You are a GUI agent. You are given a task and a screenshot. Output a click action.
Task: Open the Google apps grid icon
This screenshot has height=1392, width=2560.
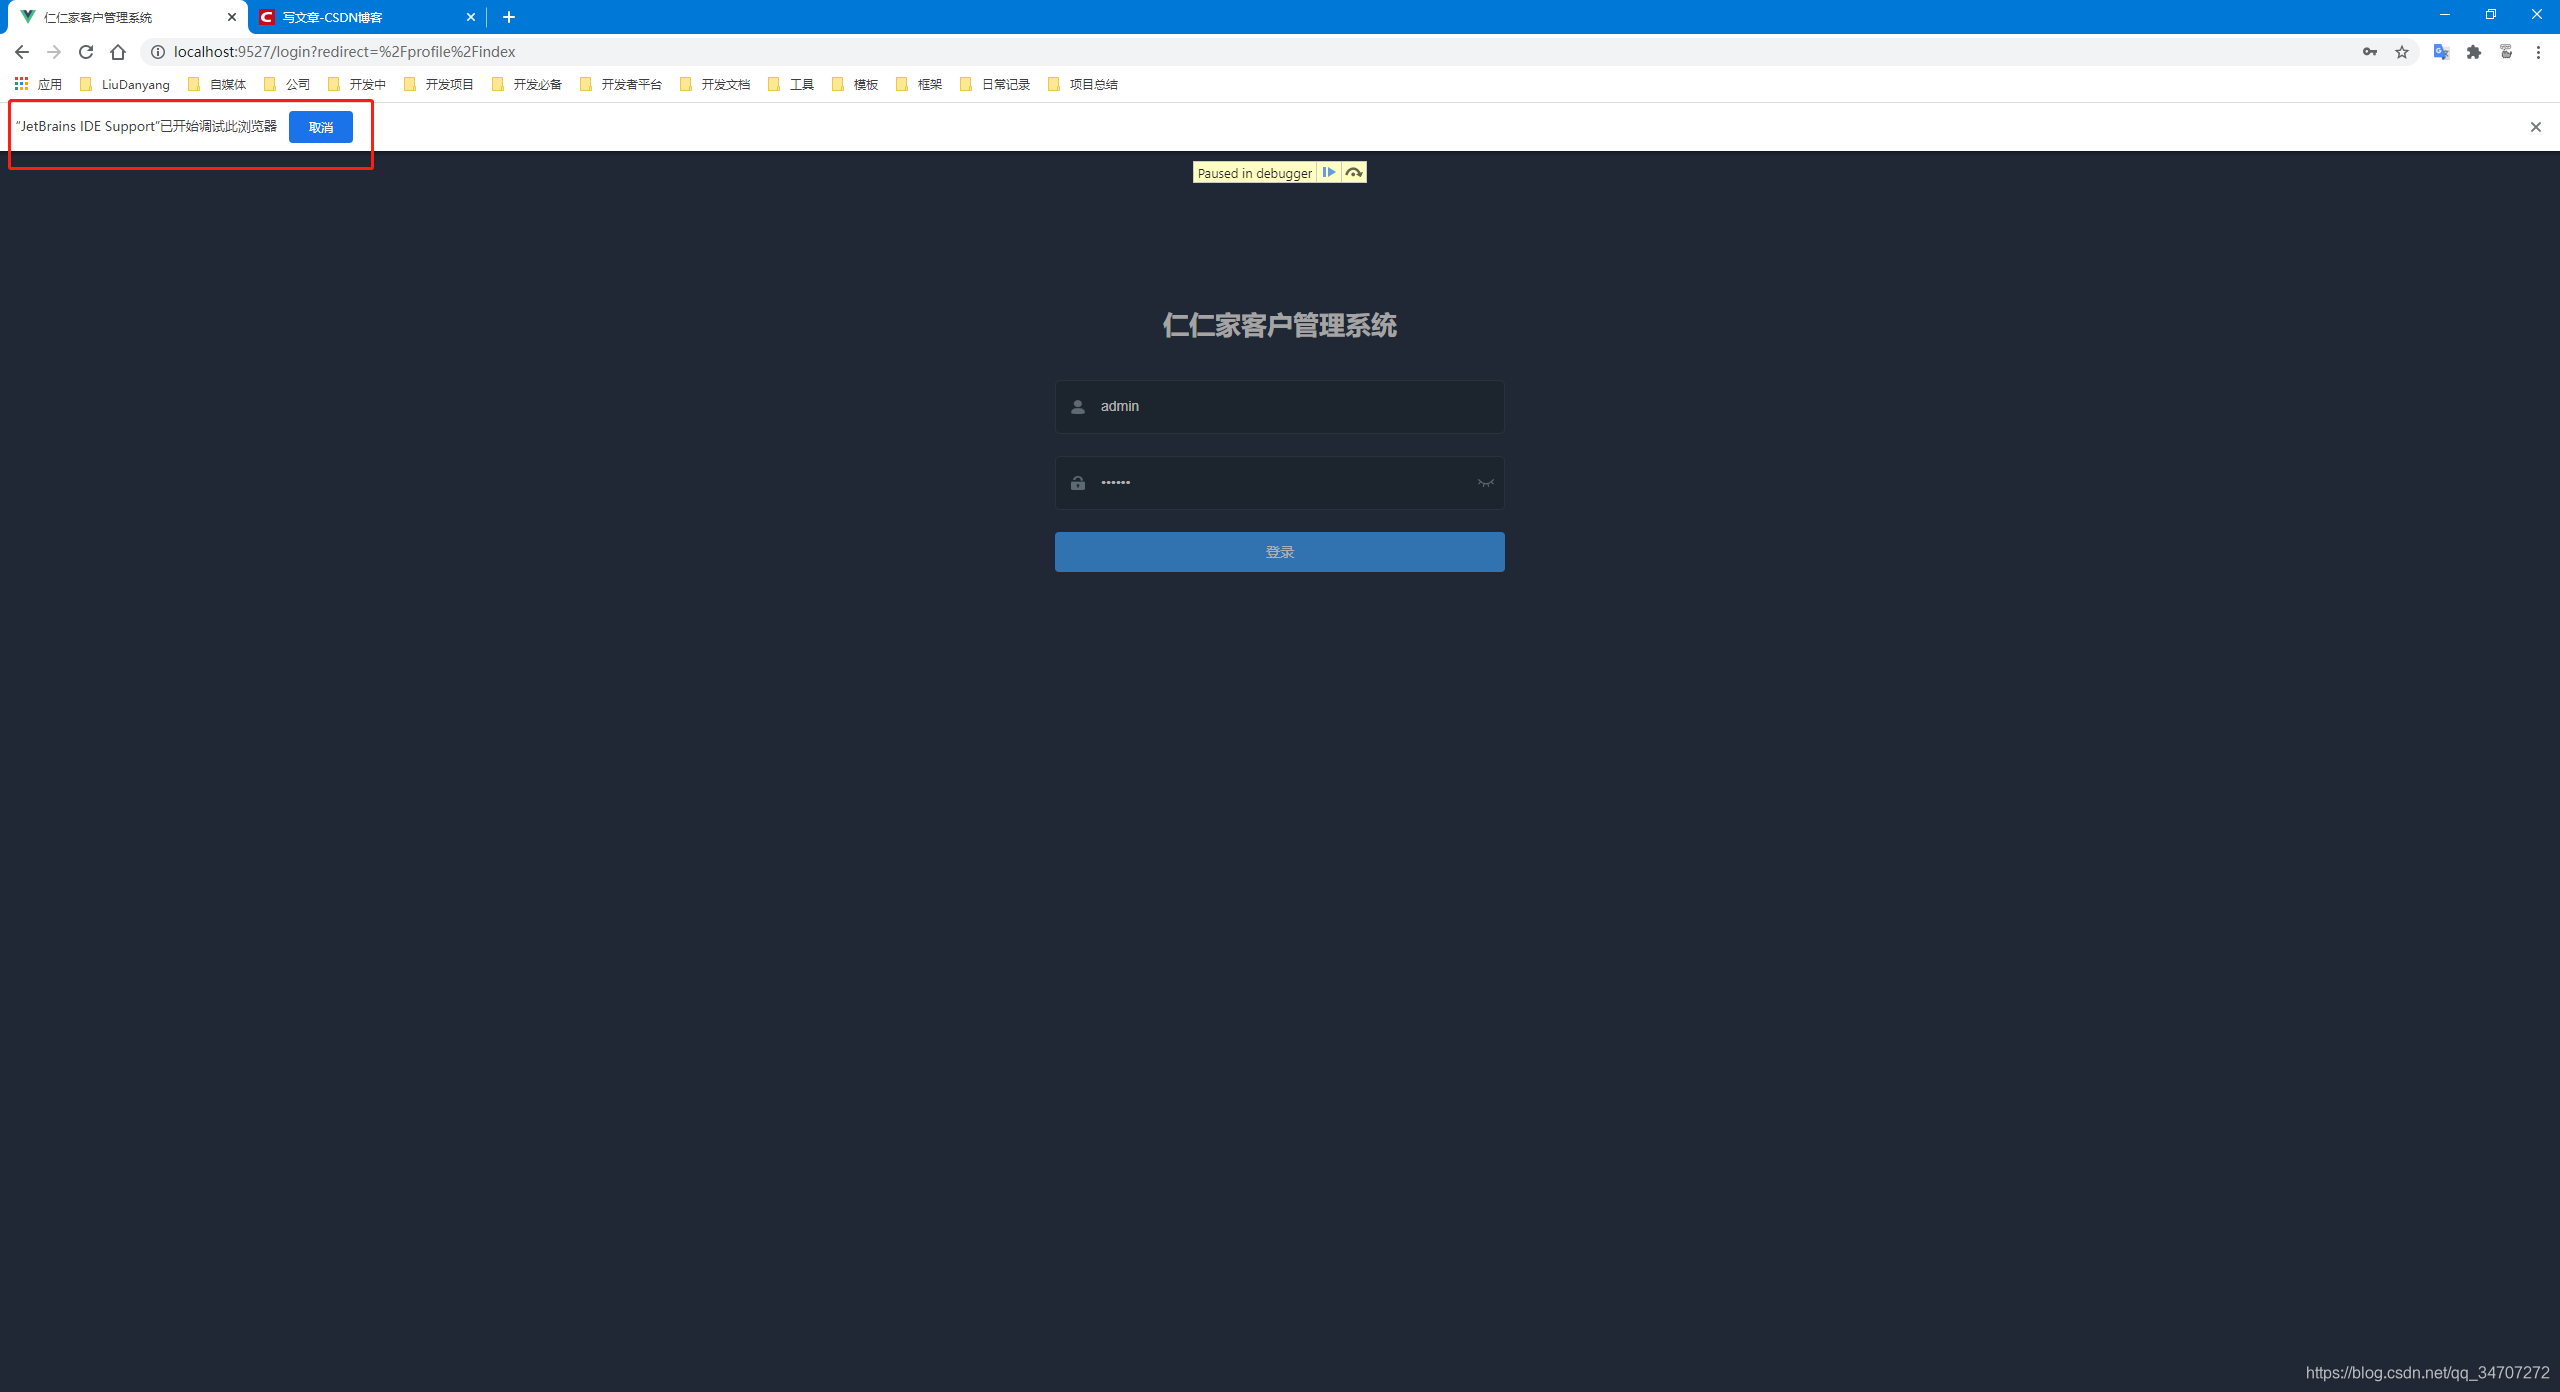21,84
